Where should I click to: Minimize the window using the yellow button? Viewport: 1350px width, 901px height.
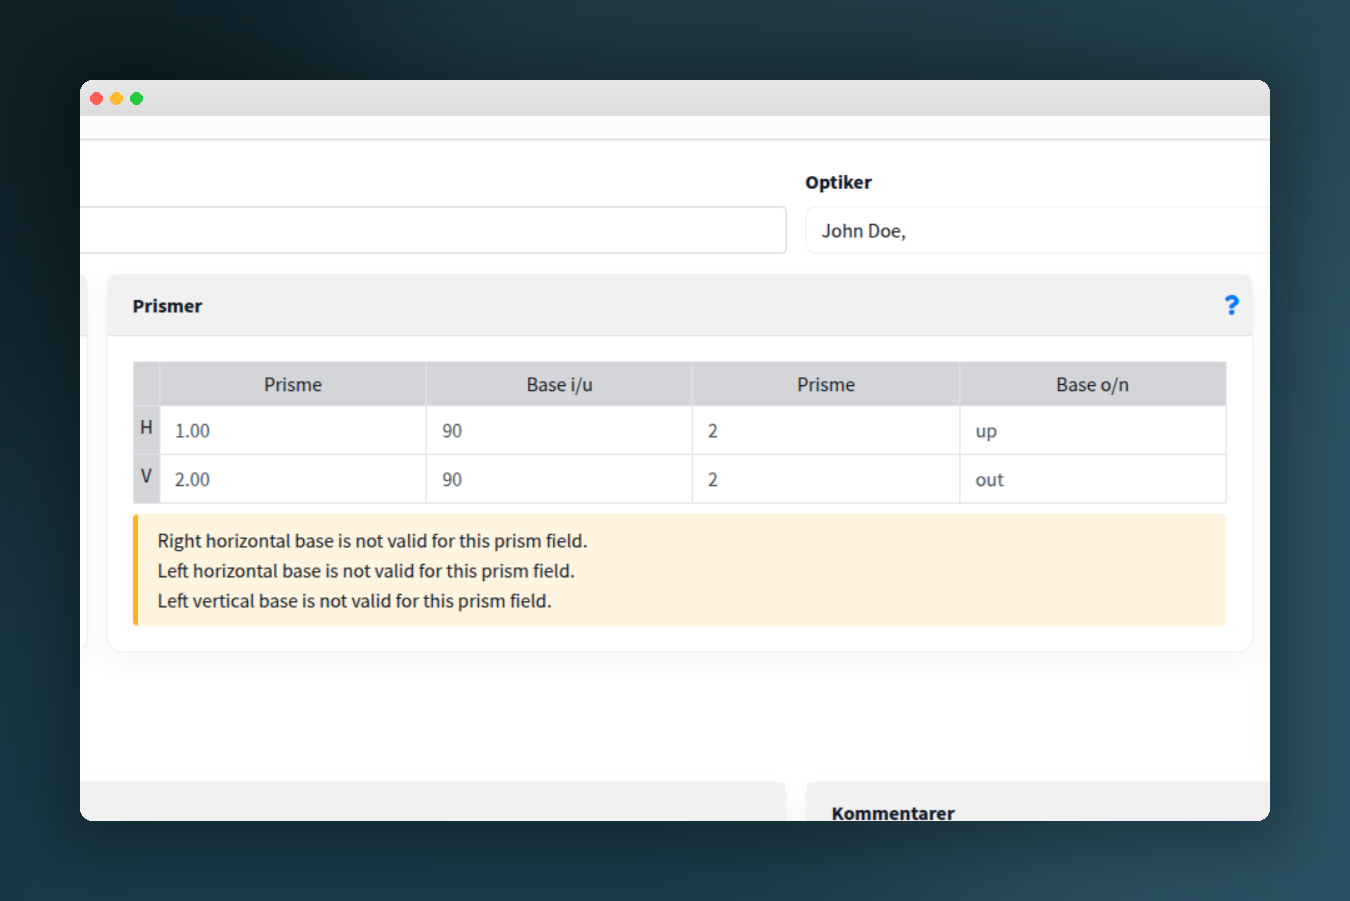117,98
